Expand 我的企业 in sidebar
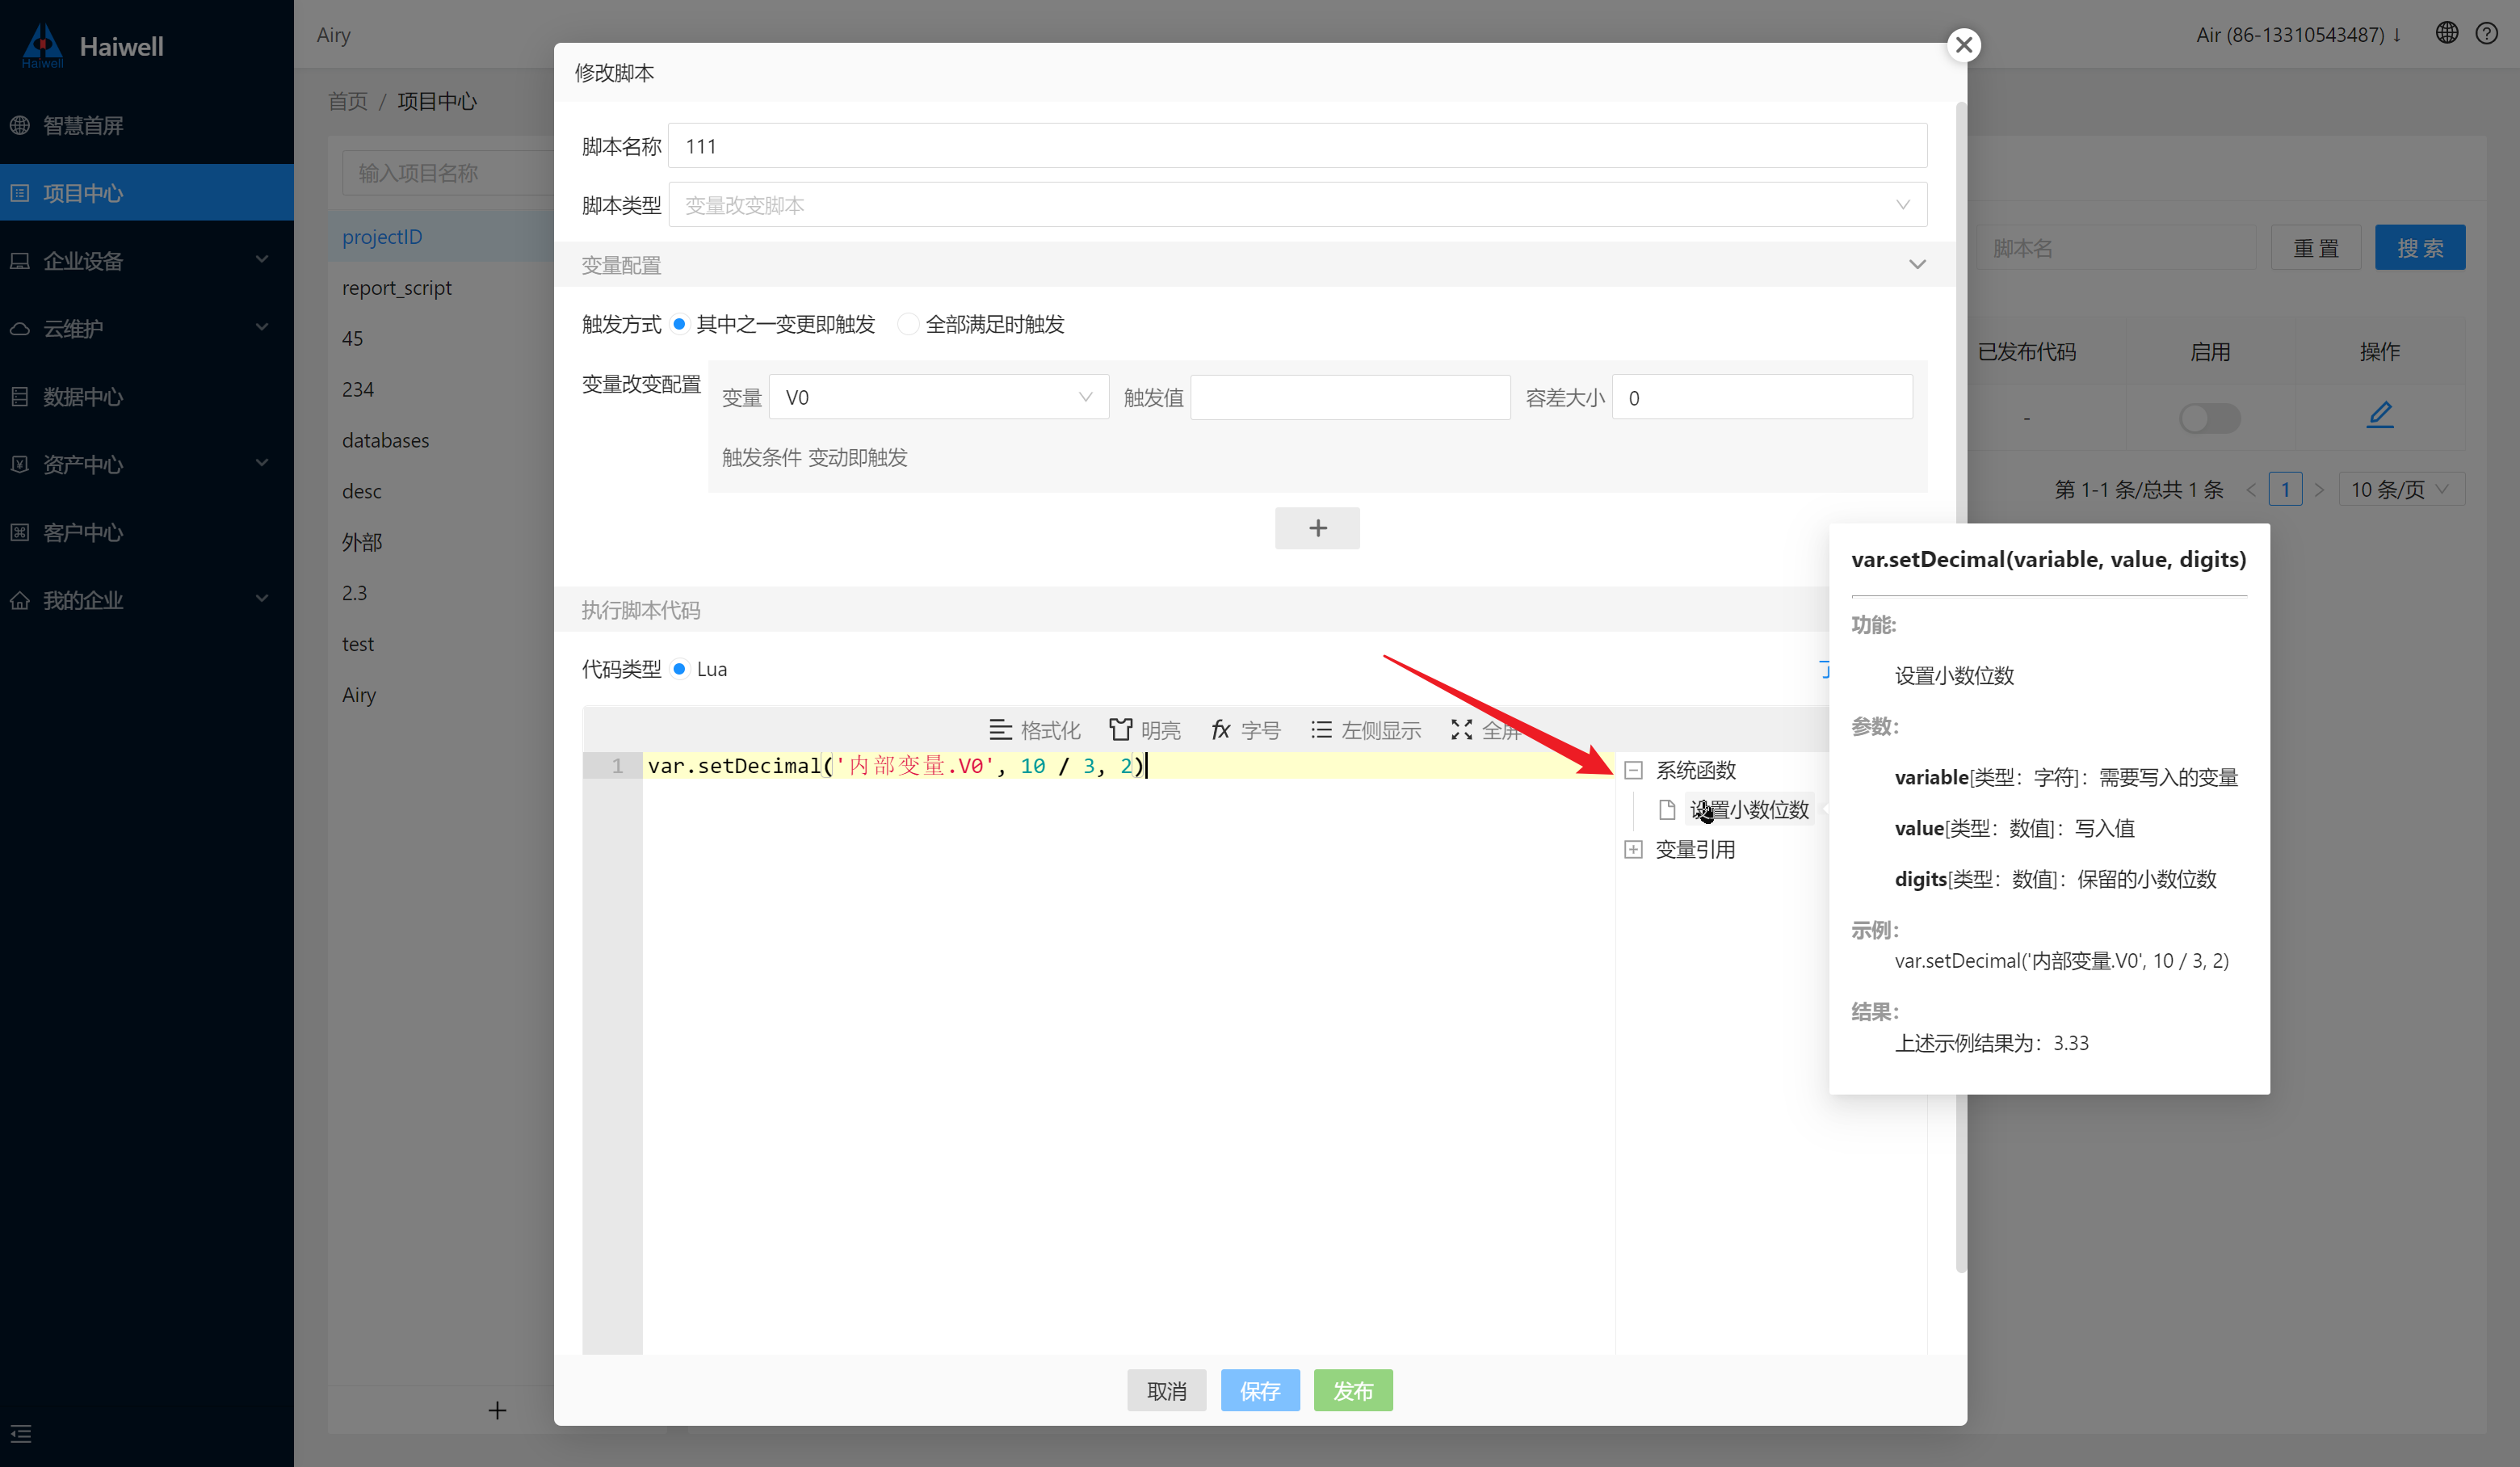Viewport: 2520px width, 1467px height. (x=147, y=600)
